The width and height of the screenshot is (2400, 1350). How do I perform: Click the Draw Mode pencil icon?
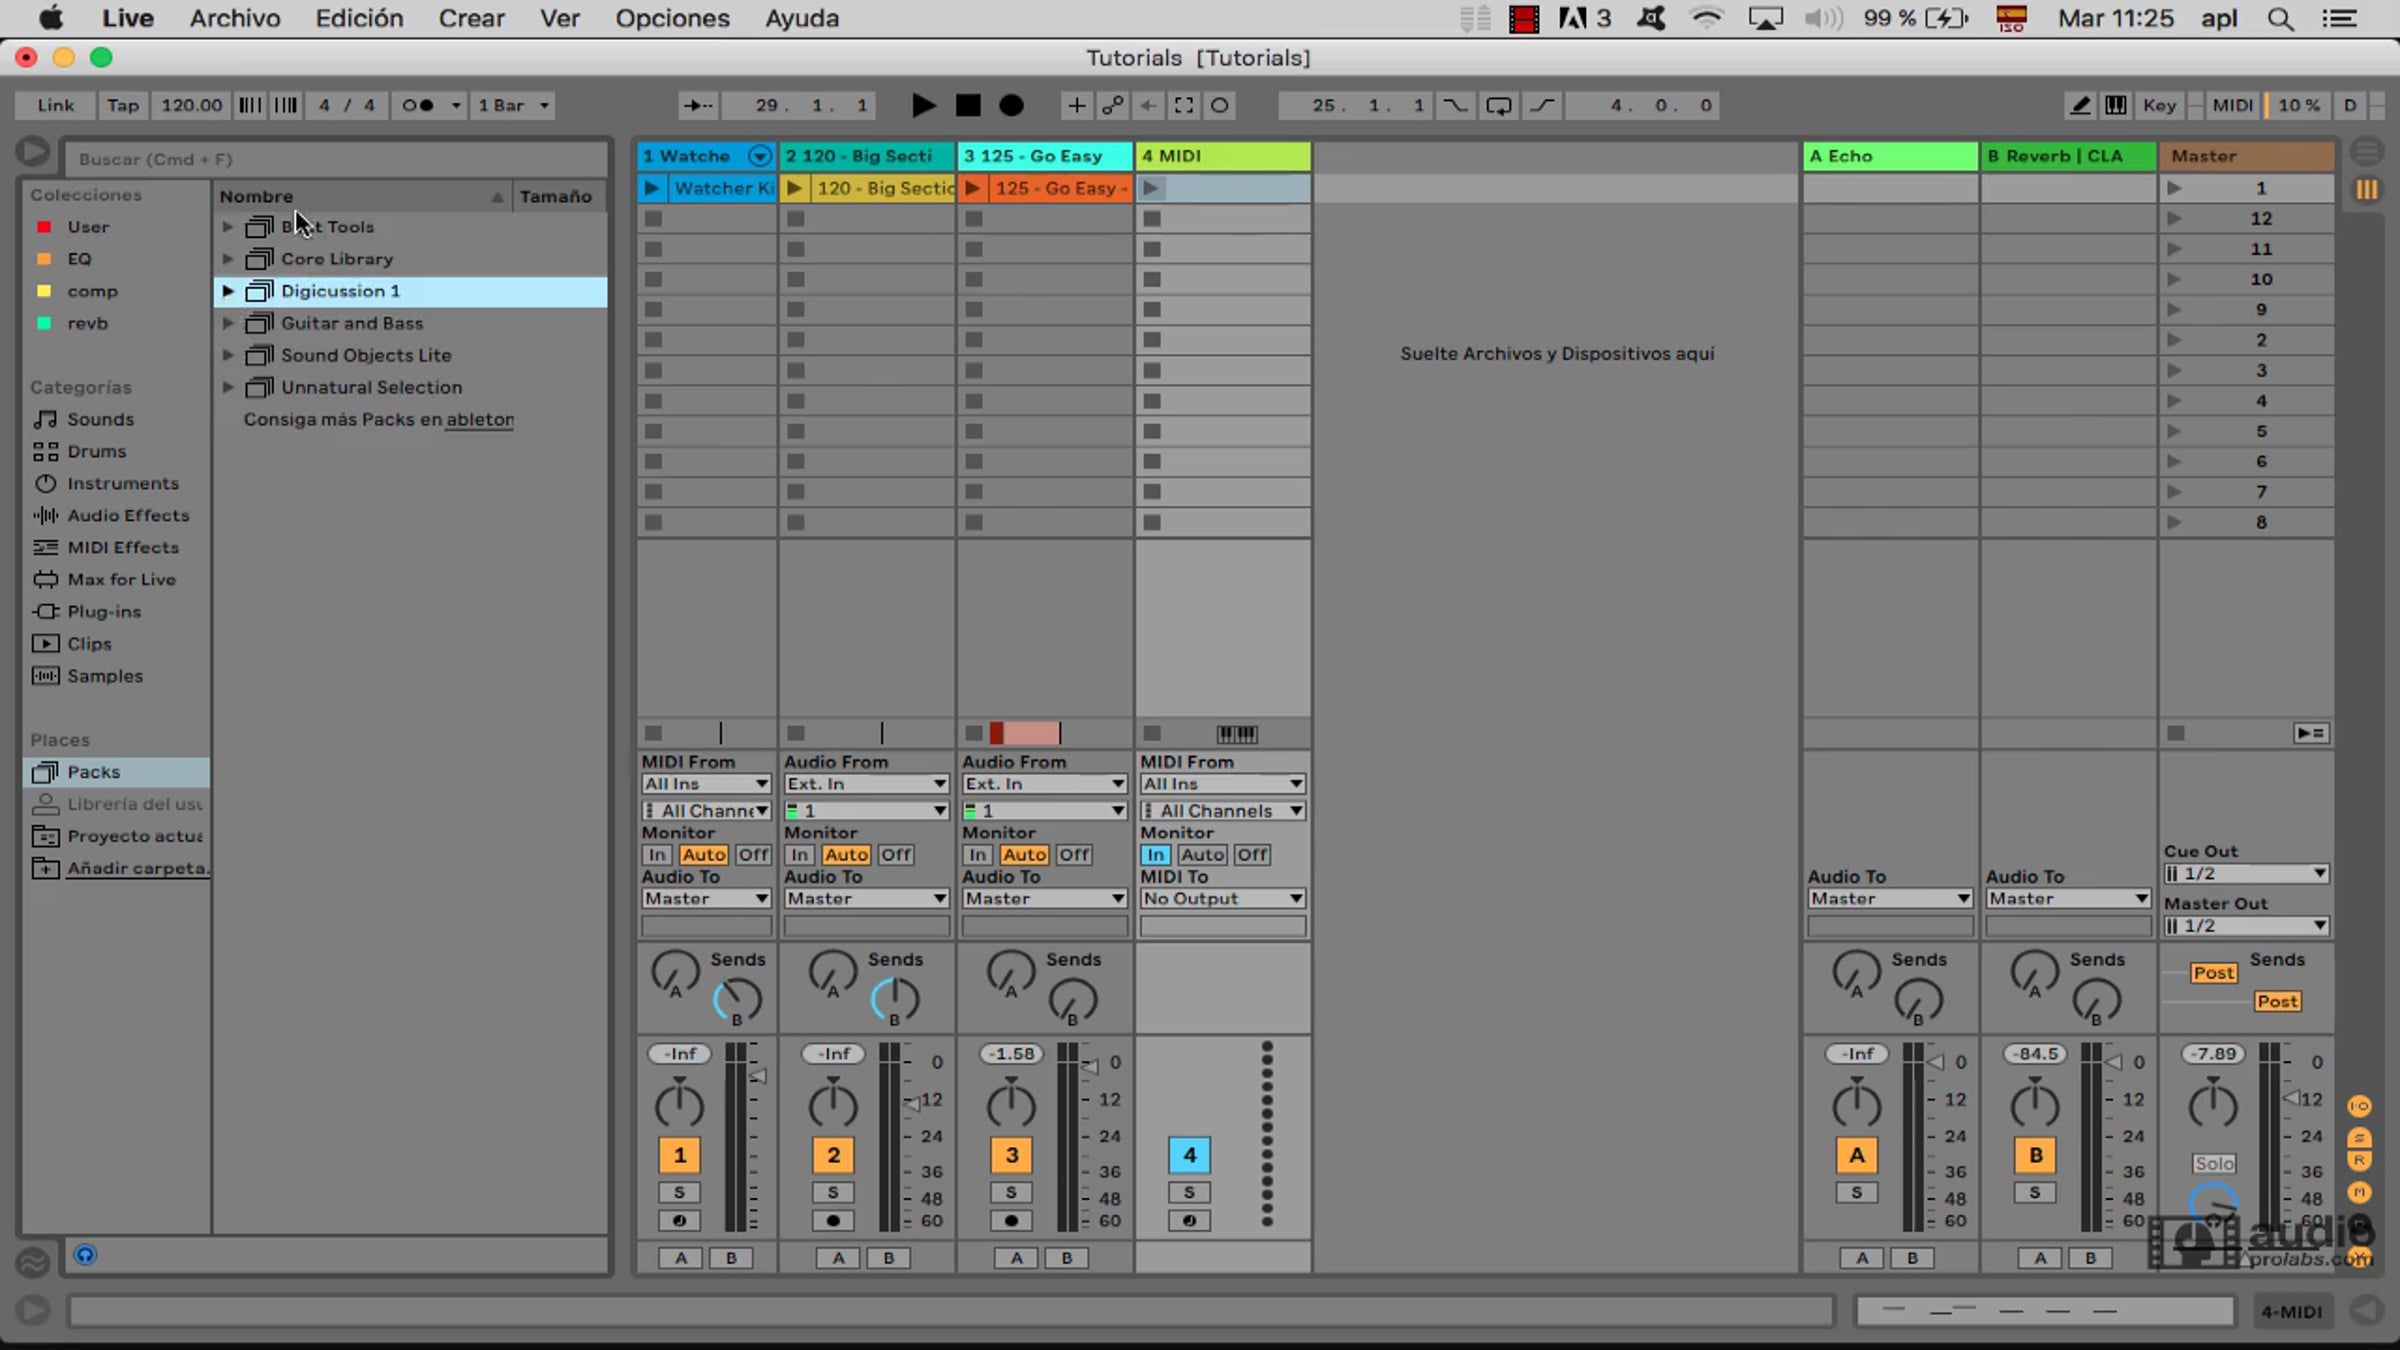[x=2080, y=105]
